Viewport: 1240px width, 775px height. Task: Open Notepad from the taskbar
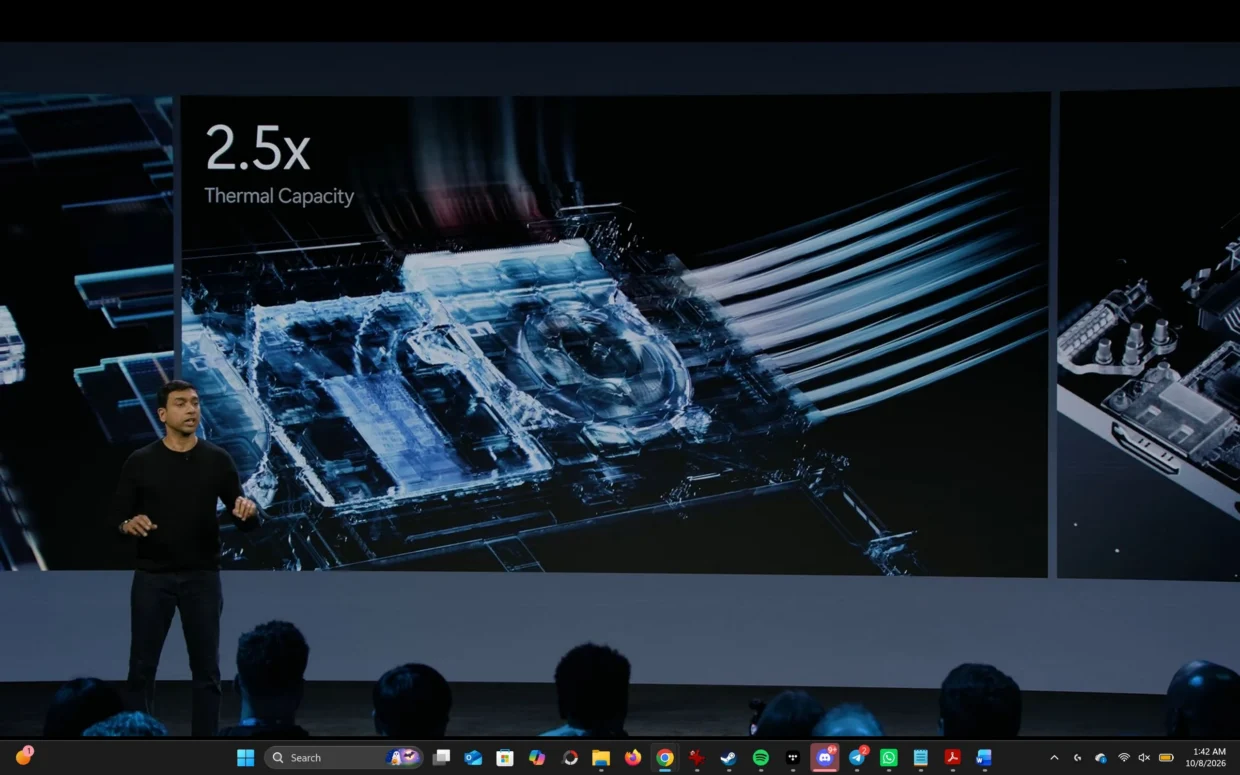921,758
